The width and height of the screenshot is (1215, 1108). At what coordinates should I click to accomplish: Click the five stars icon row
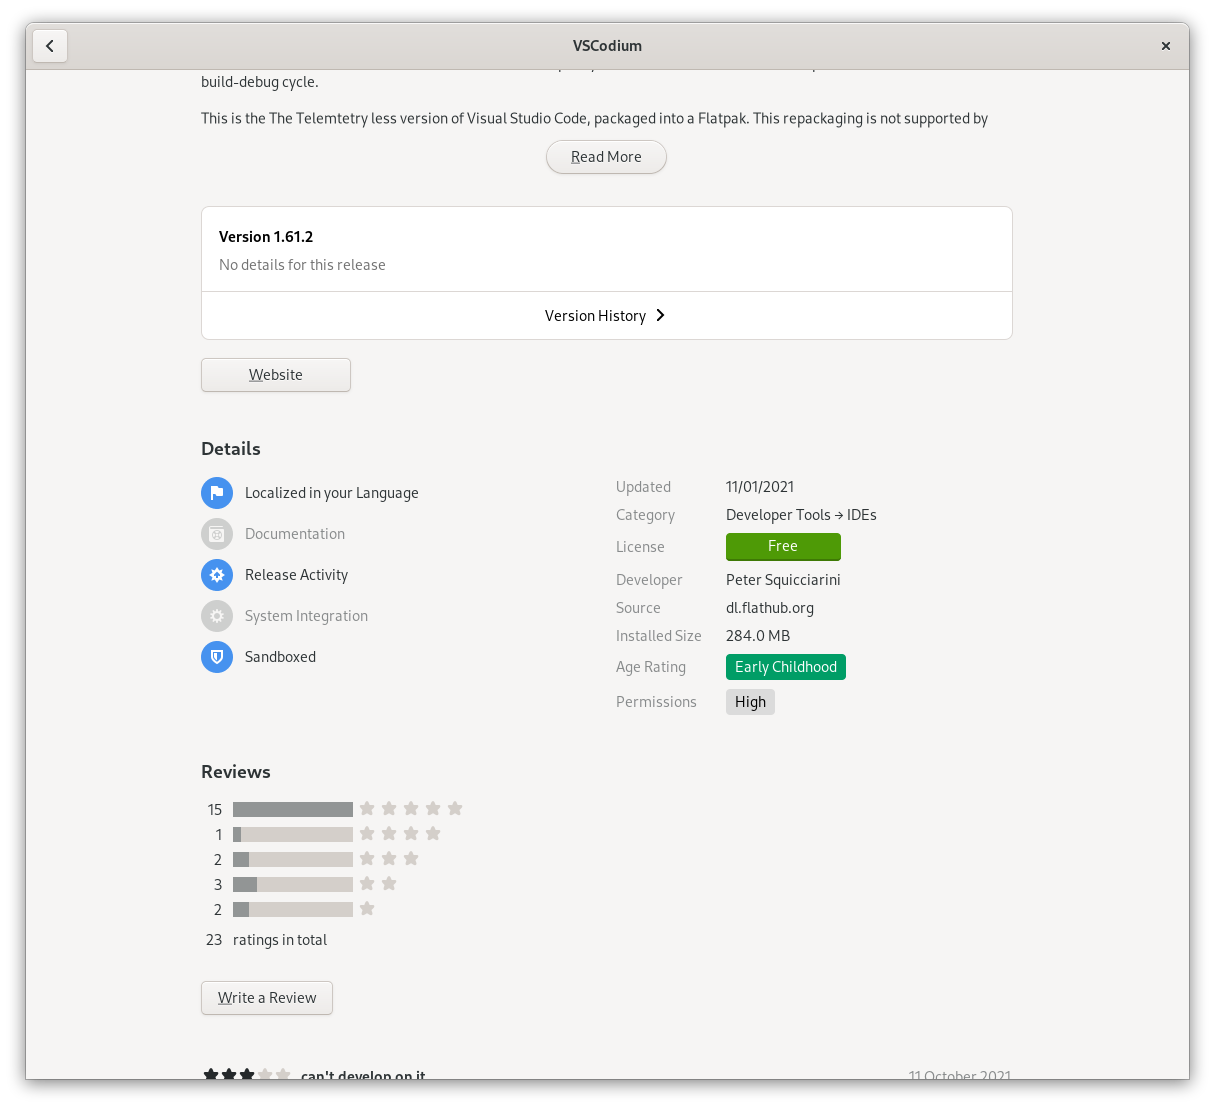411,808
